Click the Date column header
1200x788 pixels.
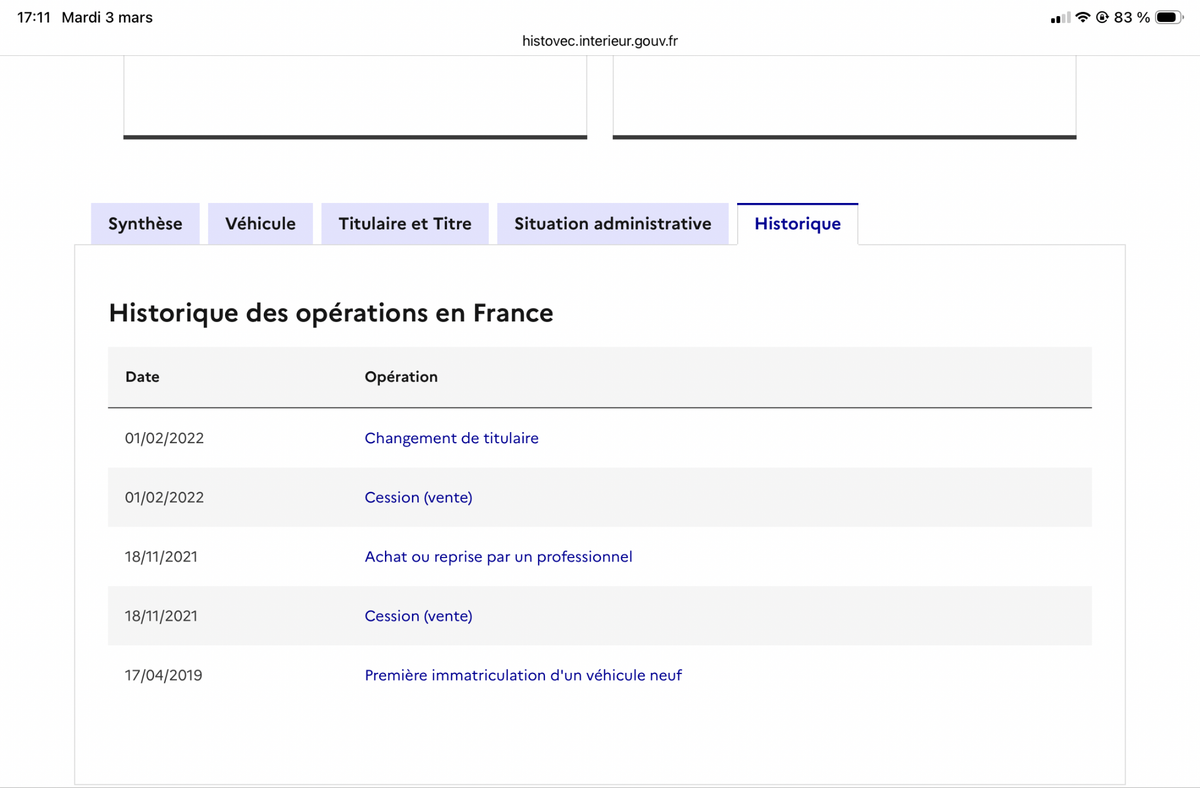point(142,377)
